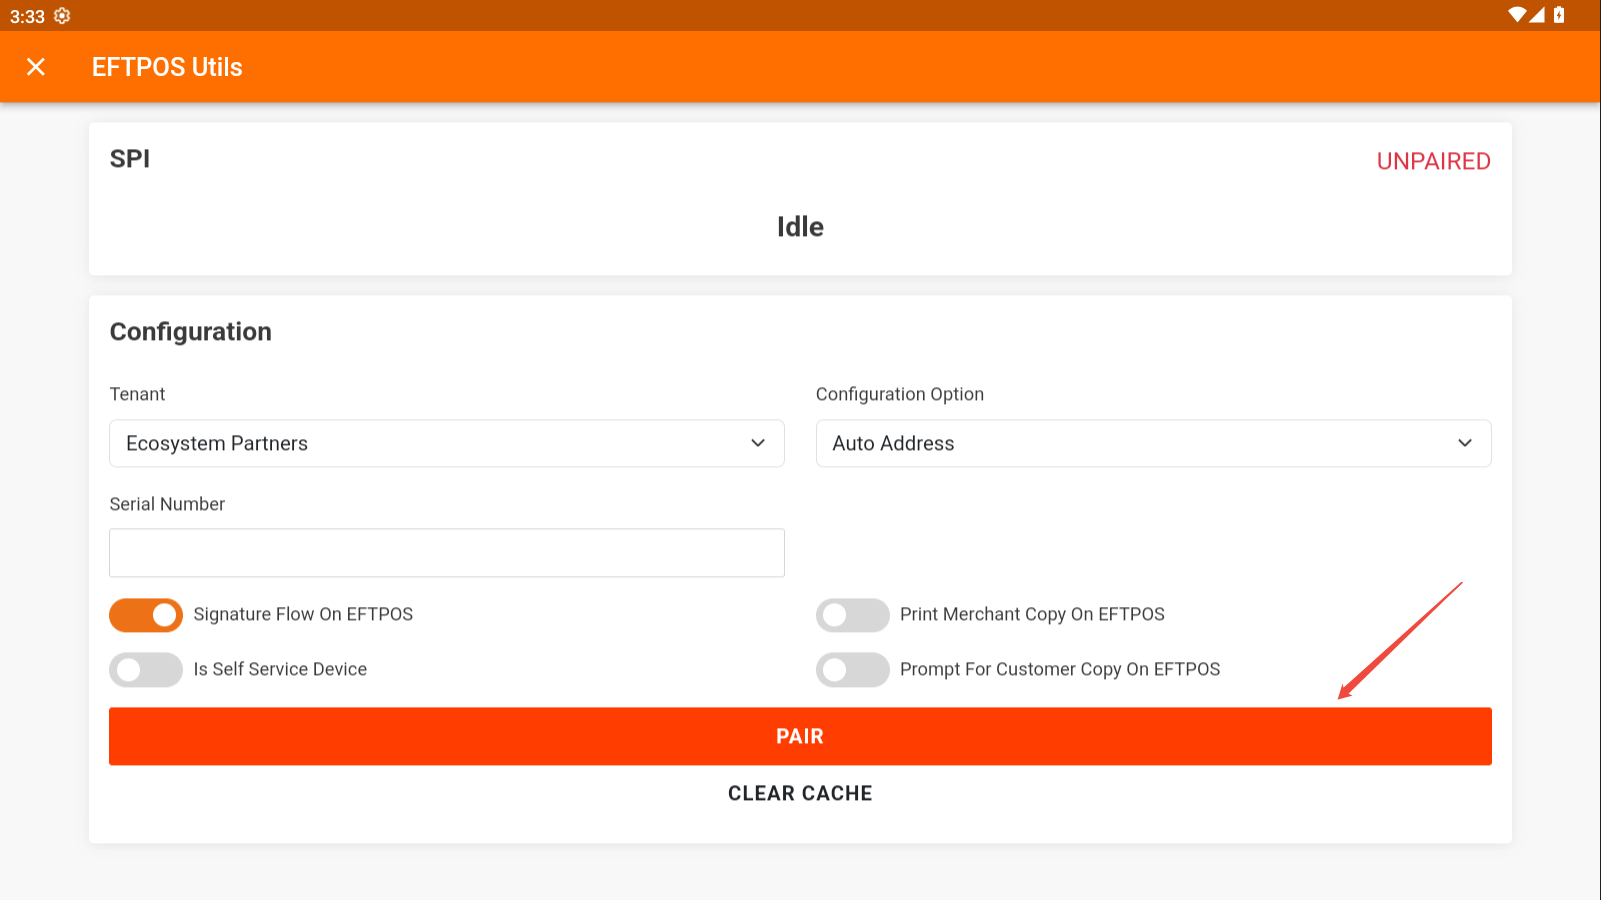The image size is (1601, 900).
Task: Enable Is Self Service Device switch
Action: tap(146, 670)
